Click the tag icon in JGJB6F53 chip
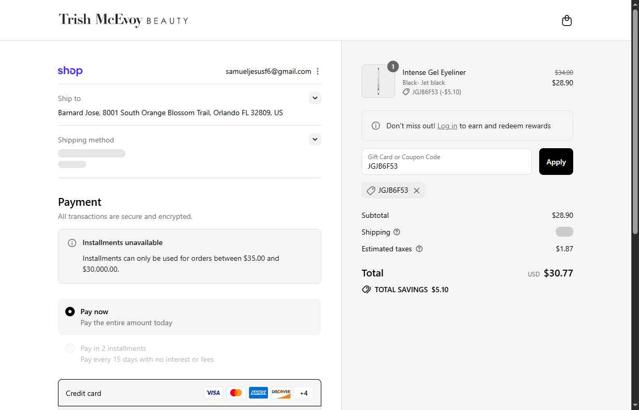639x410 pixels. (x=370, y=190)
